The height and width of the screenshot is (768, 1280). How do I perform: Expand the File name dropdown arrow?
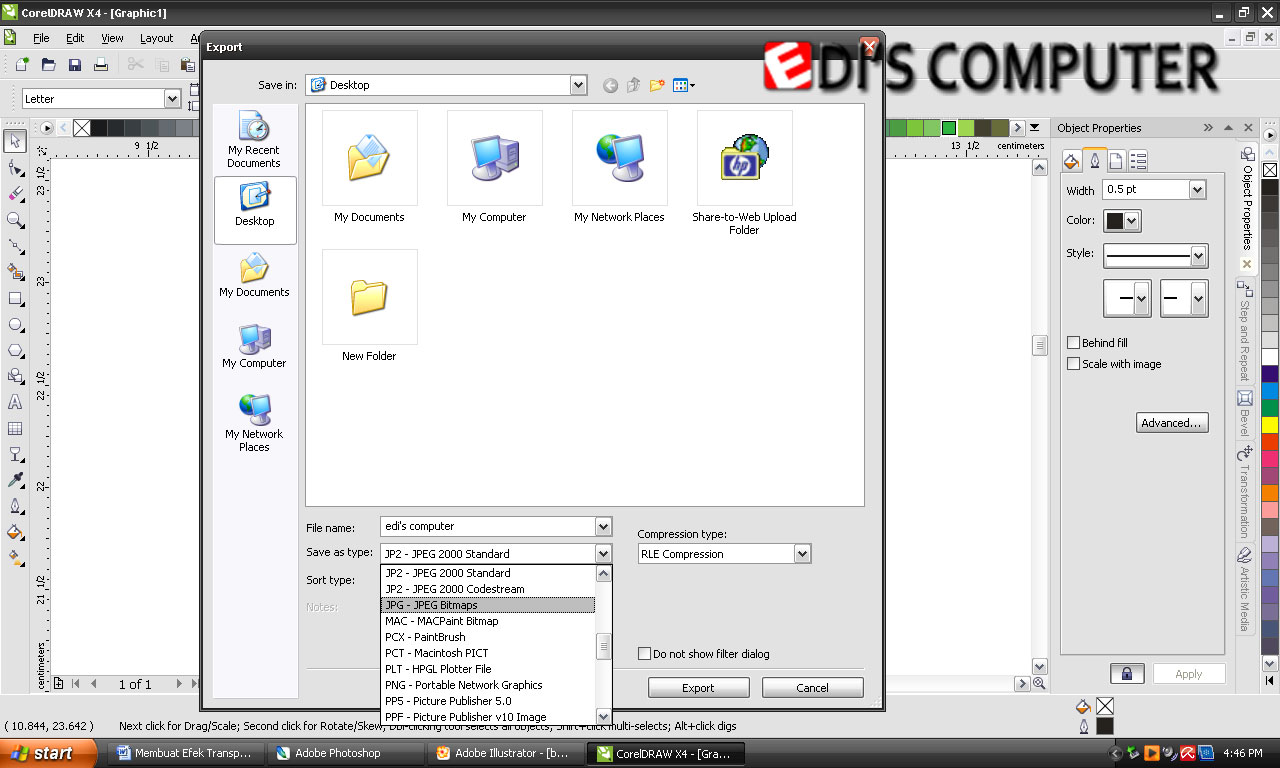[x=603, y=527]
